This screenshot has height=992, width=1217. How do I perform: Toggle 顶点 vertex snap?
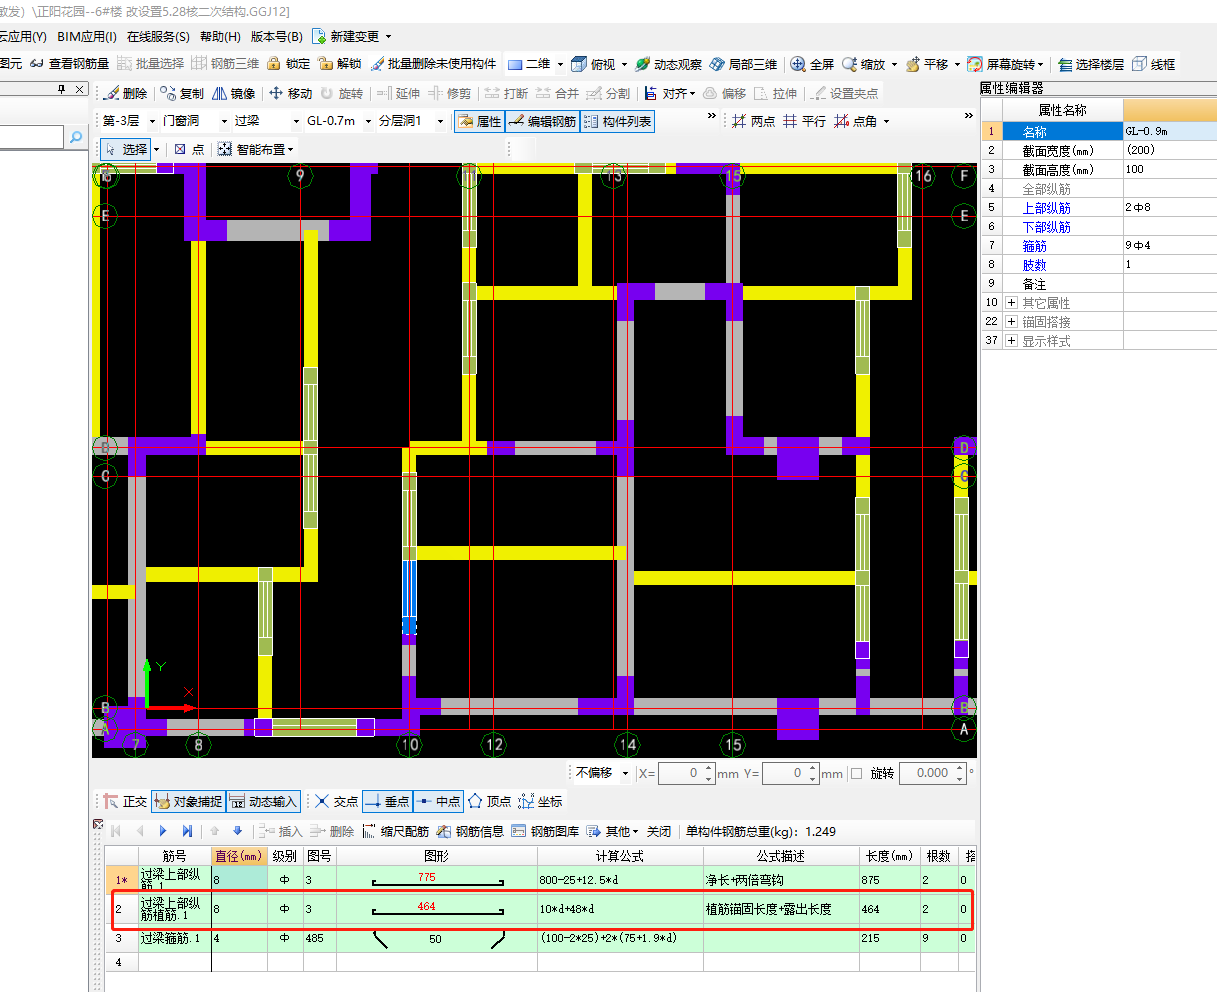(x=490, y=801)
